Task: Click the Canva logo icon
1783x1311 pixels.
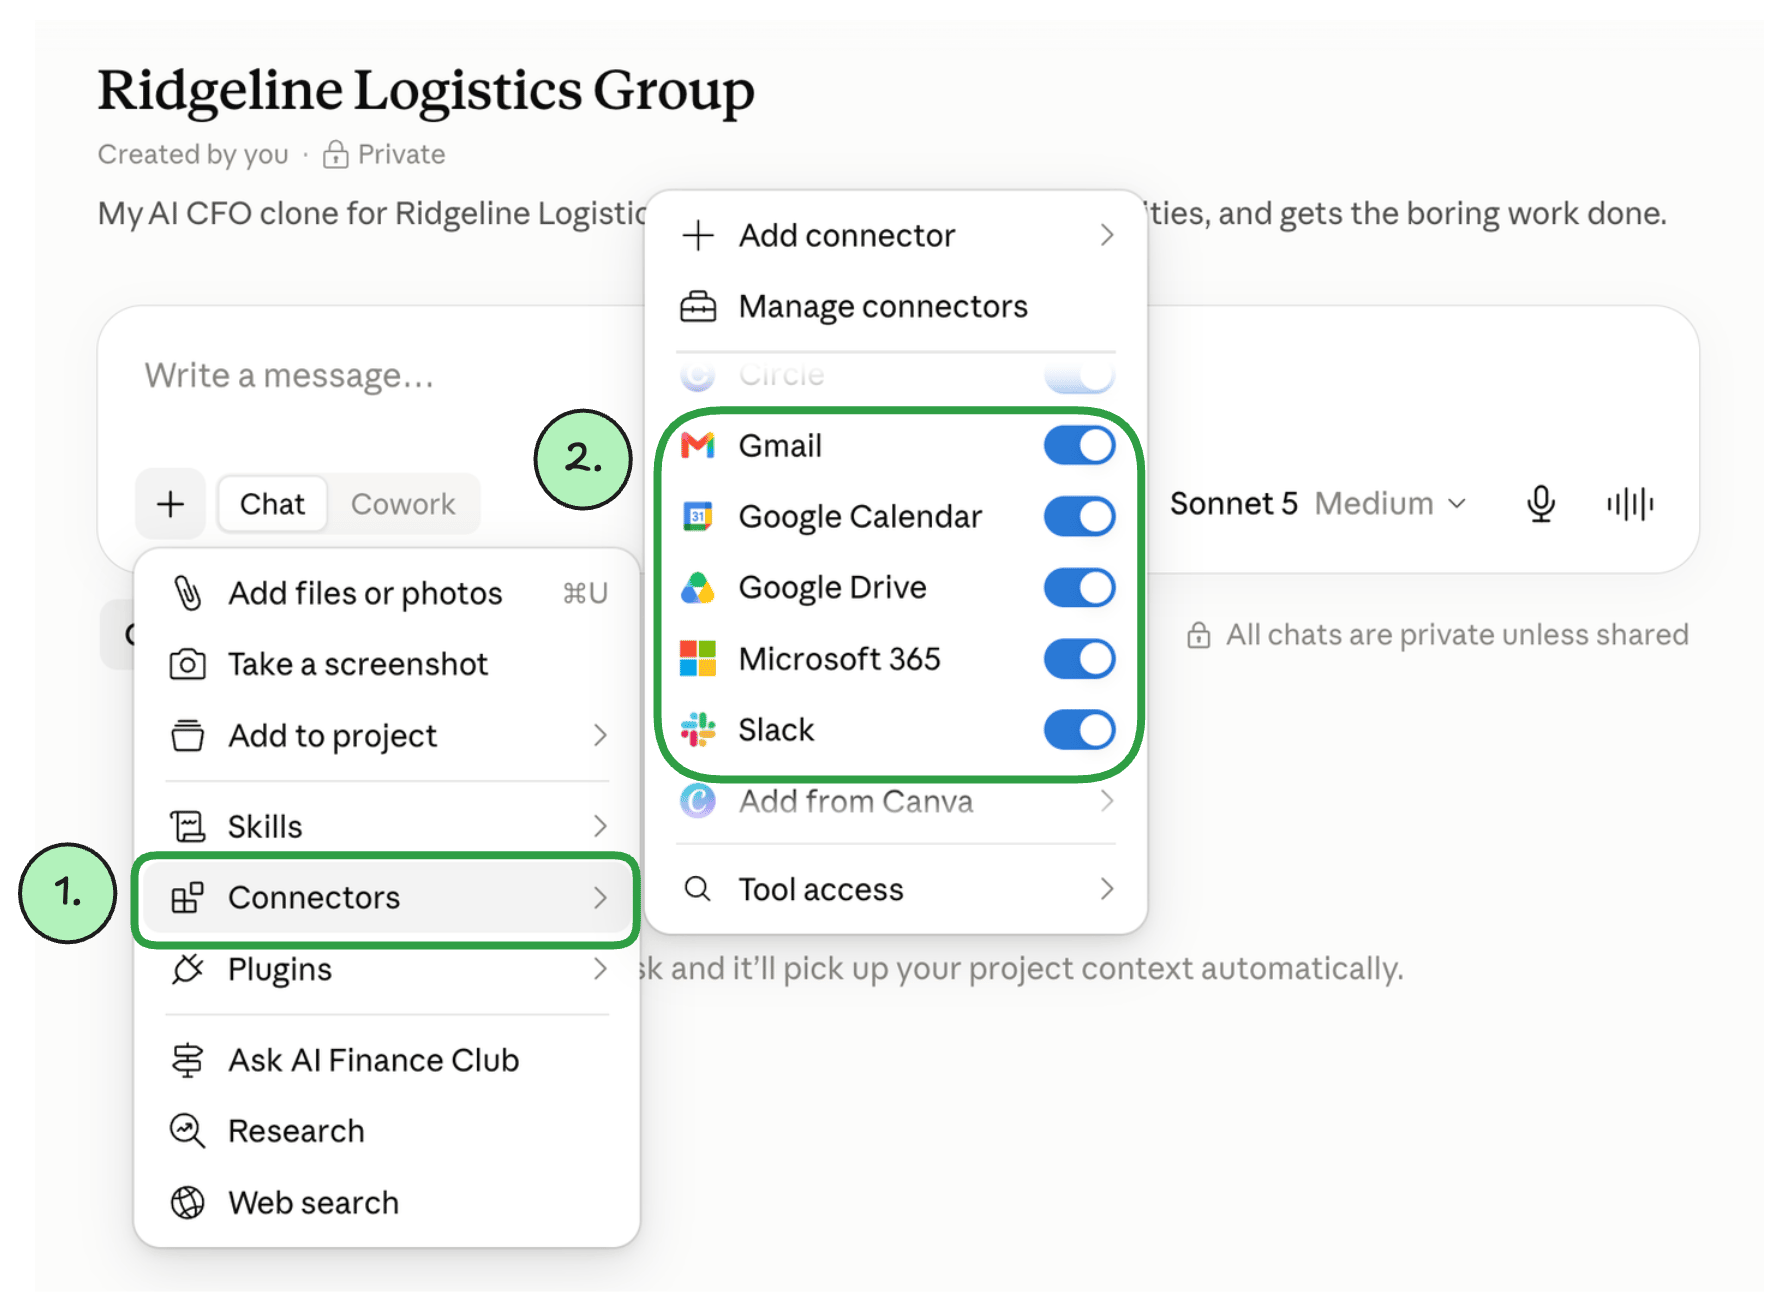Action: (697, 801)
